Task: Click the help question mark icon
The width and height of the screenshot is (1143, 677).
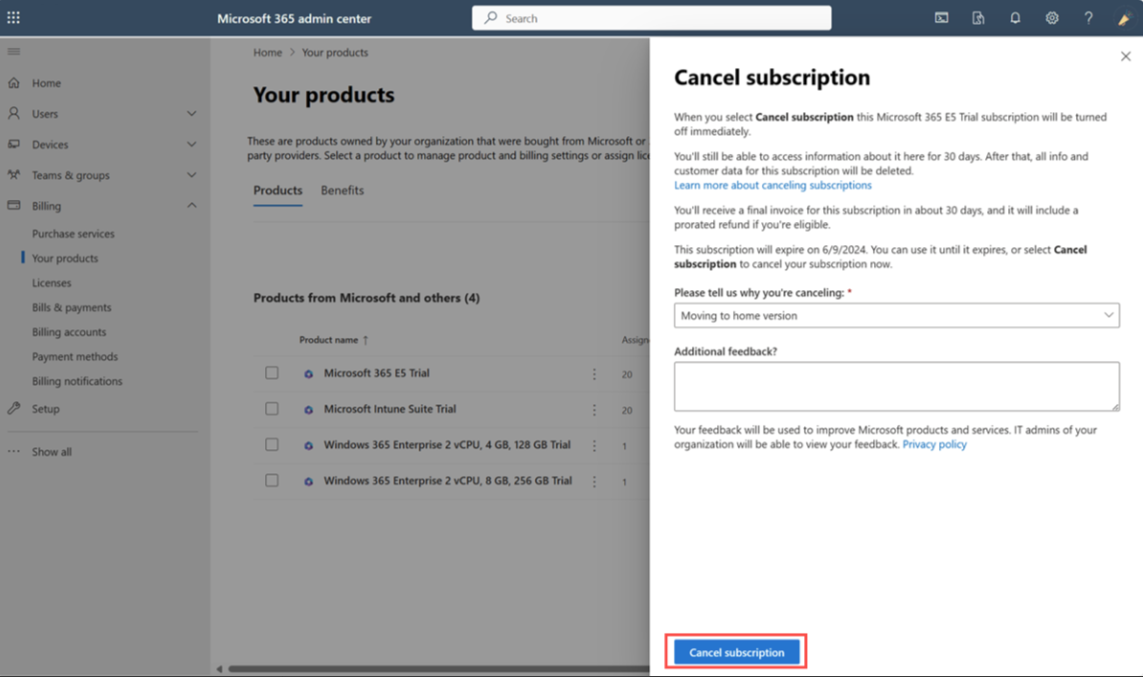Action: point(1088,17)
